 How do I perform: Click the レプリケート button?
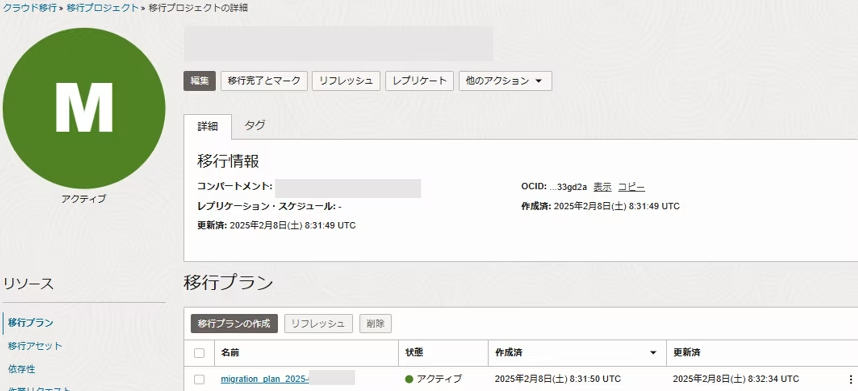click(x=420, y=81)
